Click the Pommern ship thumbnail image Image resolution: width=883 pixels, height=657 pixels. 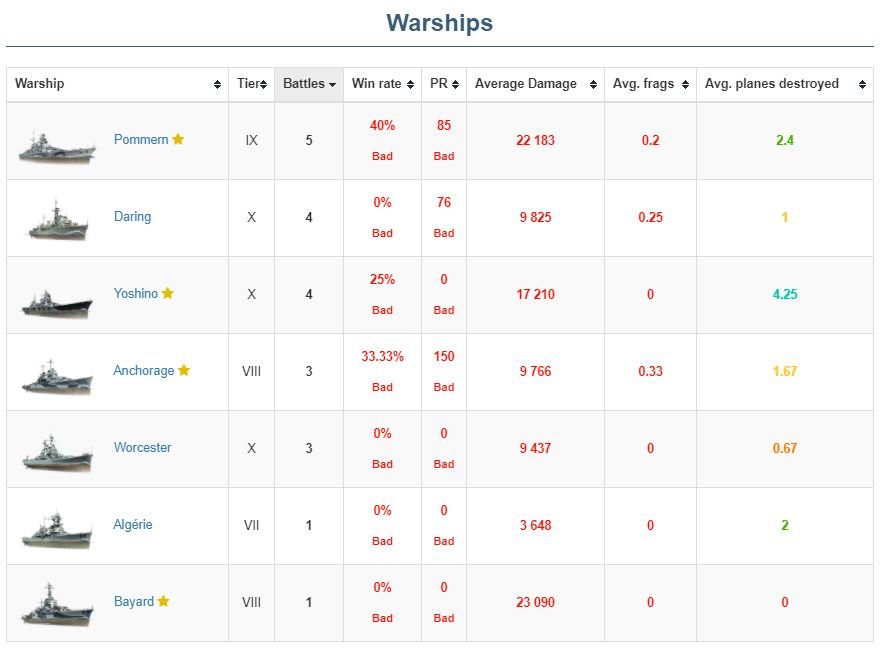(x=57, y=146)
